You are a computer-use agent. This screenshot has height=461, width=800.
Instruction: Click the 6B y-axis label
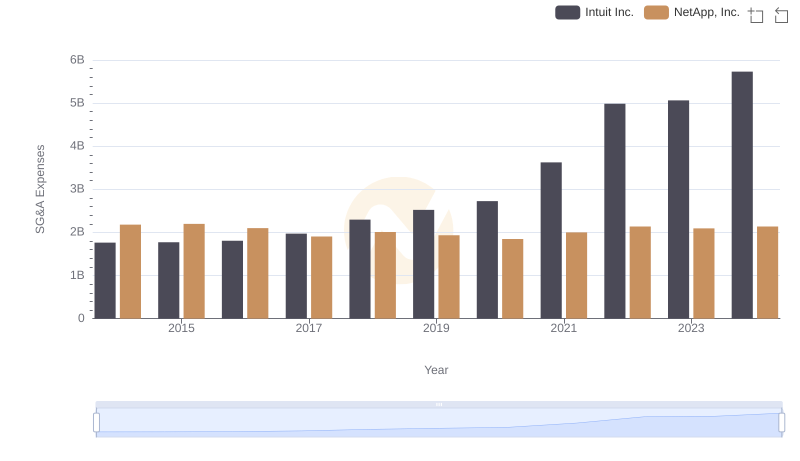coord(77,60)
